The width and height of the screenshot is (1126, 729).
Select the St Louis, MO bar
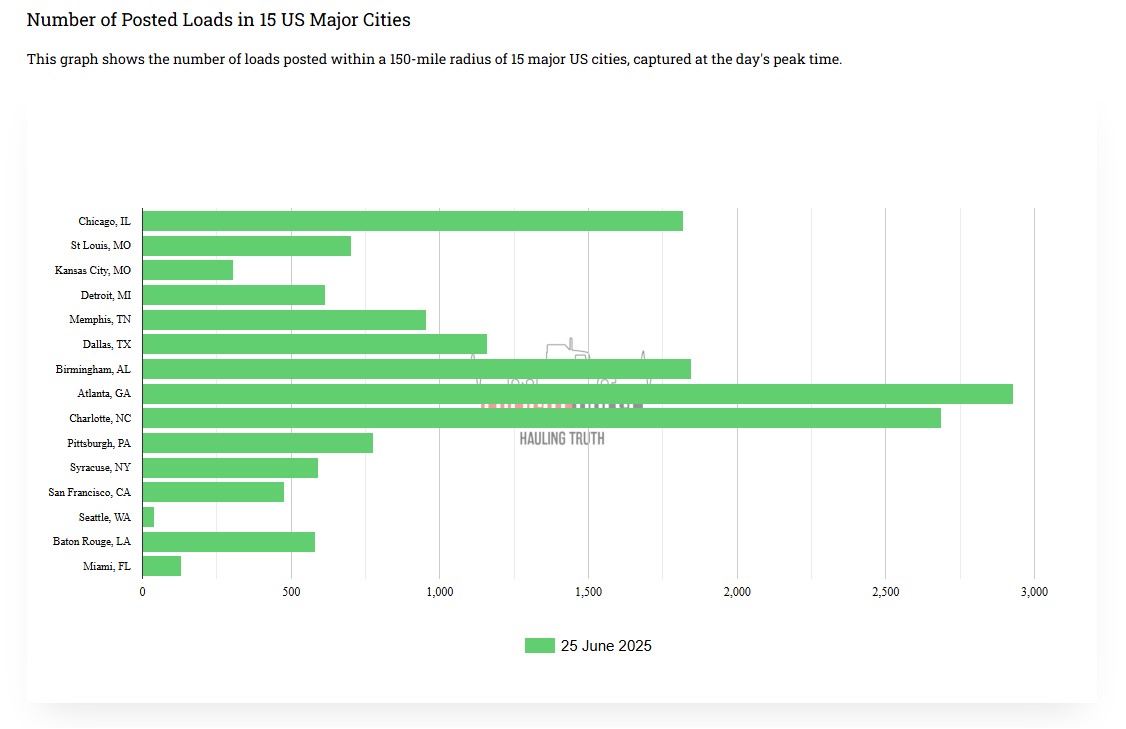pyautogui.click(x=246, y=246)
